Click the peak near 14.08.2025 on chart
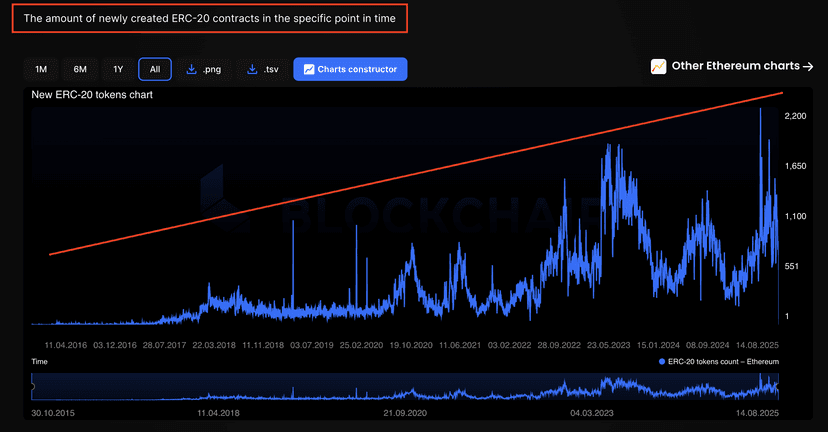 760,110
